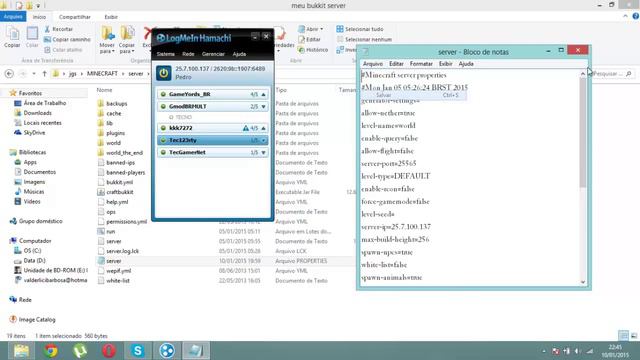Open the Hamachi taskbar icon
The image size is (640, 360).
coord(167,351)
